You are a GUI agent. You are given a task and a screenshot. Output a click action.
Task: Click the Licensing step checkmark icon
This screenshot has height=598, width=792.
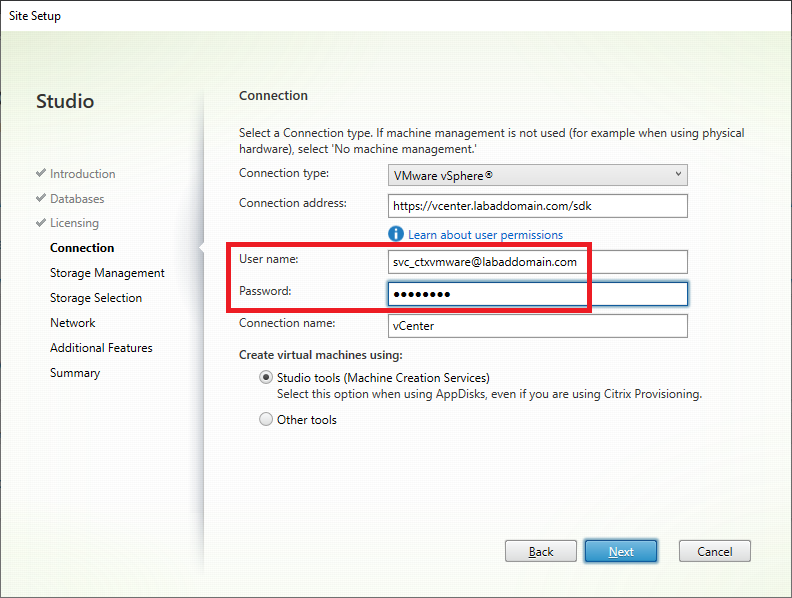click(x=41, y=223)
